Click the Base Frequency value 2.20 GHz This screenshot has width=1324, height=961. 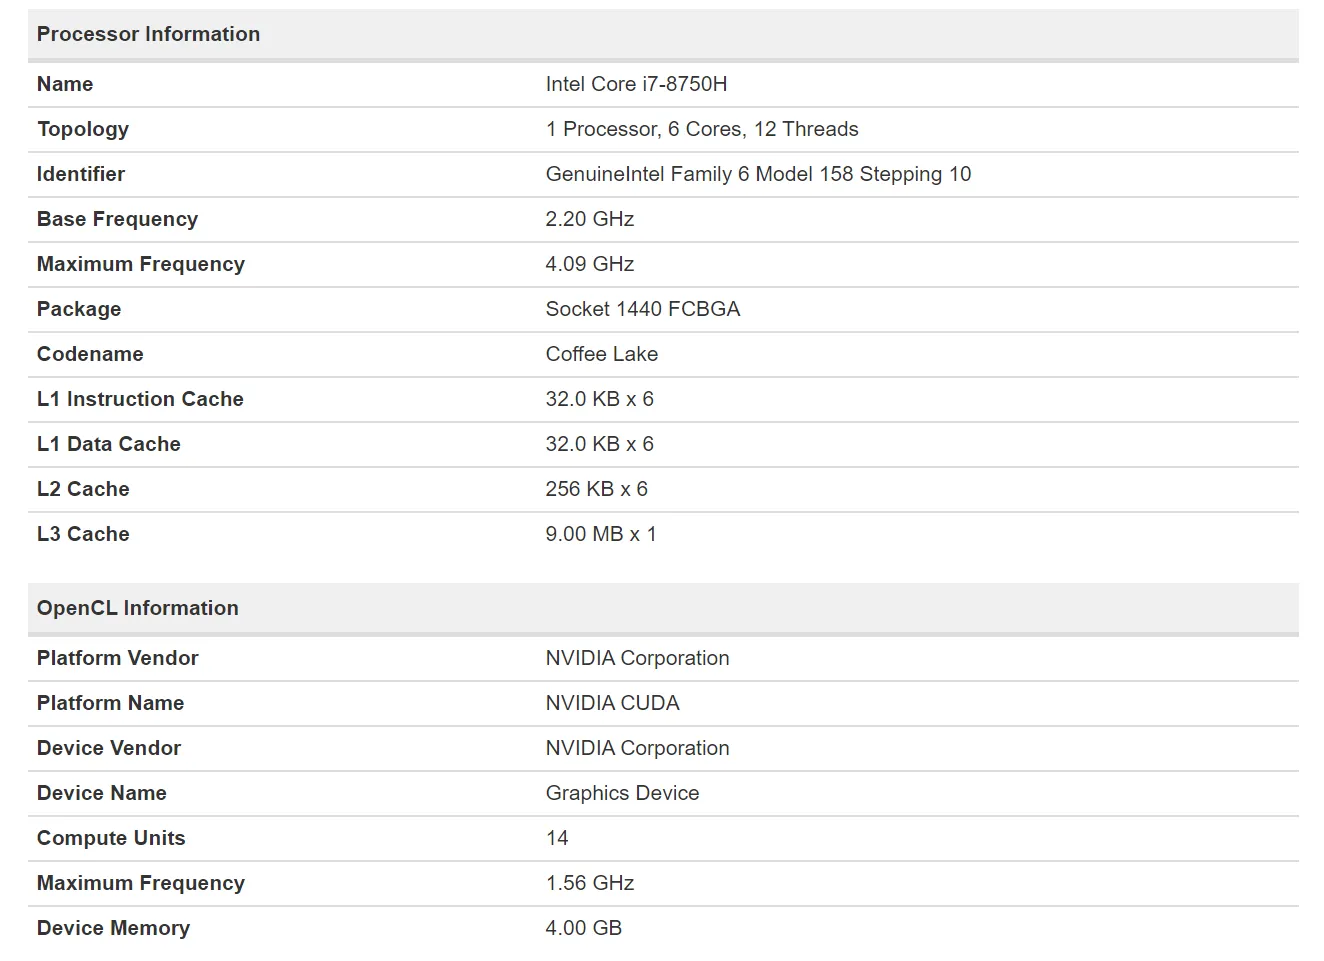(589, 219)
